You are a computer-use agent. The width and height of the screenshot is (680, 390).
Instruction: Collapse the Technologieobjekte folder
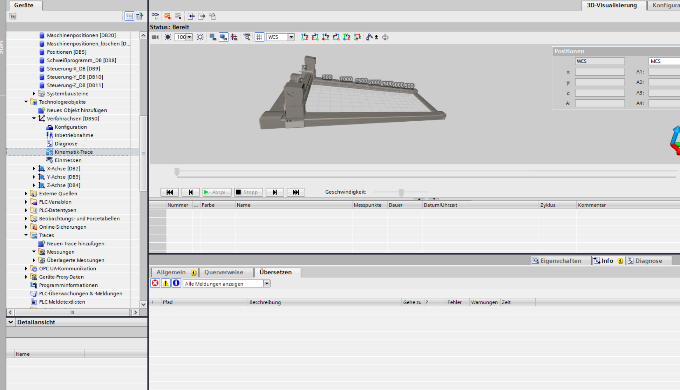click(26, 102)
